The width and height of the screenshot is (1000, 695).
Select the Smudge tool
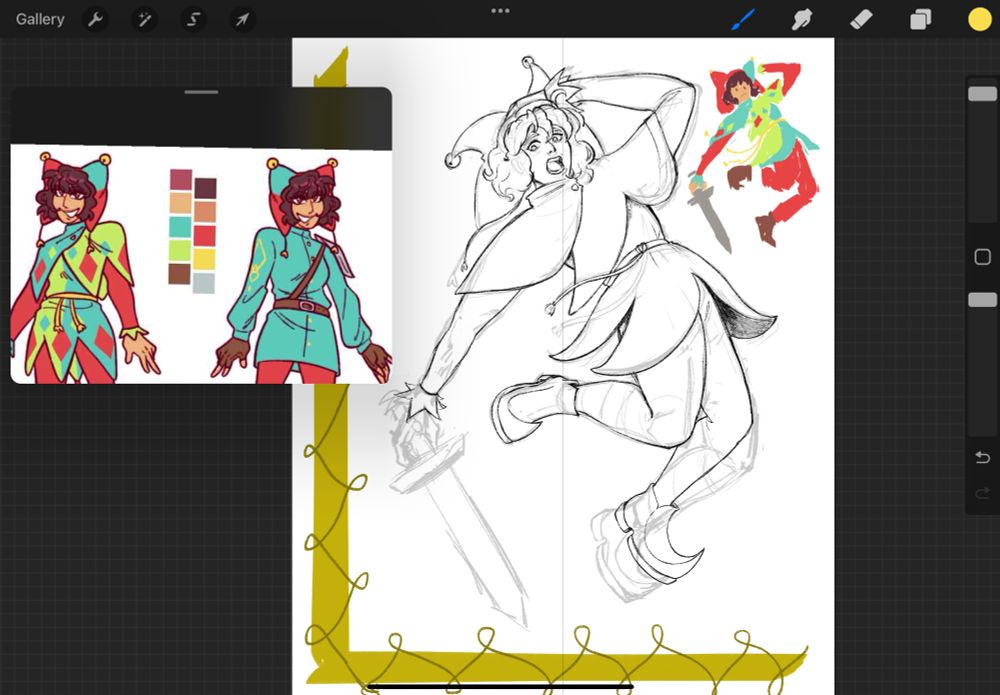[x=801, y=20]
